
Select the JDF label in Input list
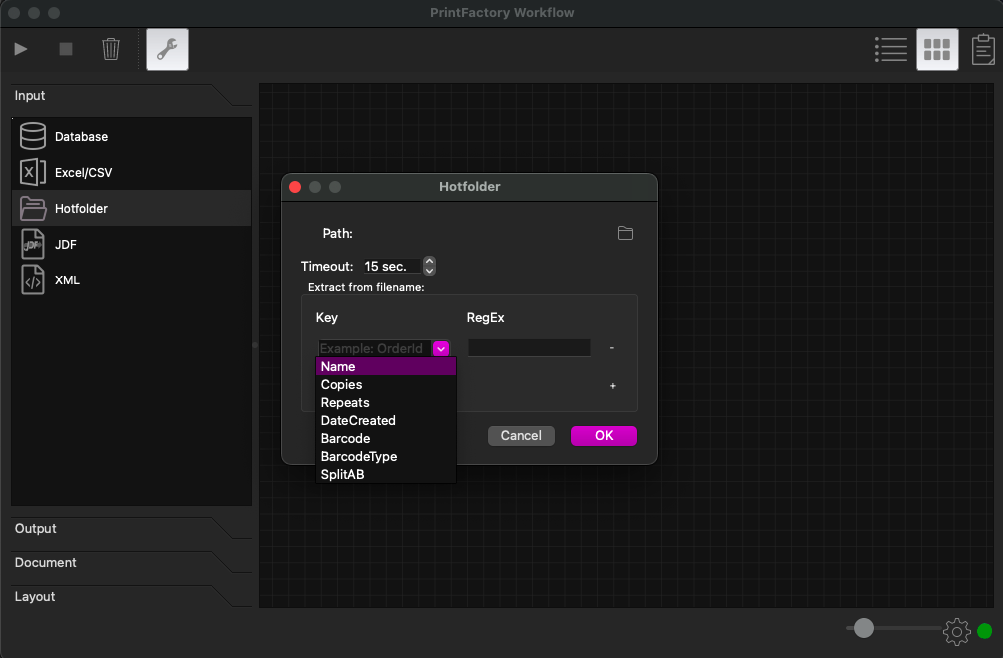click(x=66, y=244)
